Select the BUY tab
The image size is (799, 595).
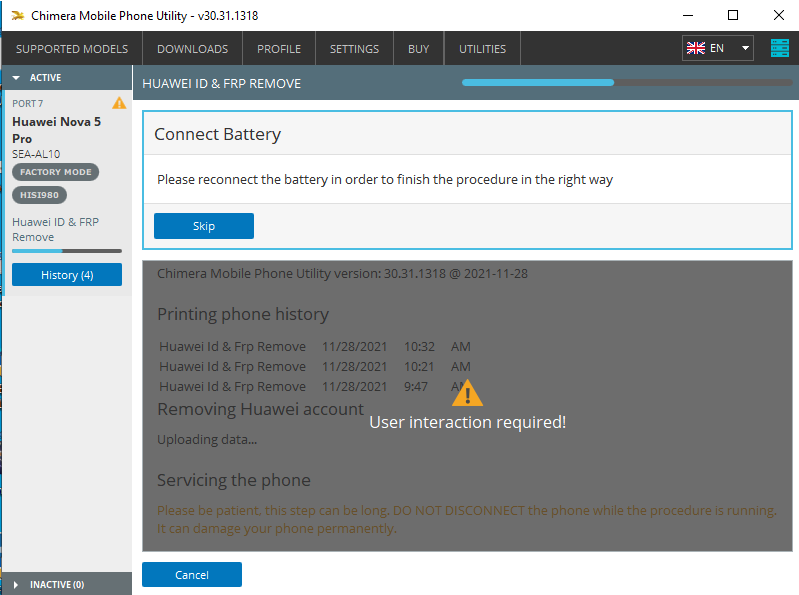point(418,49)
